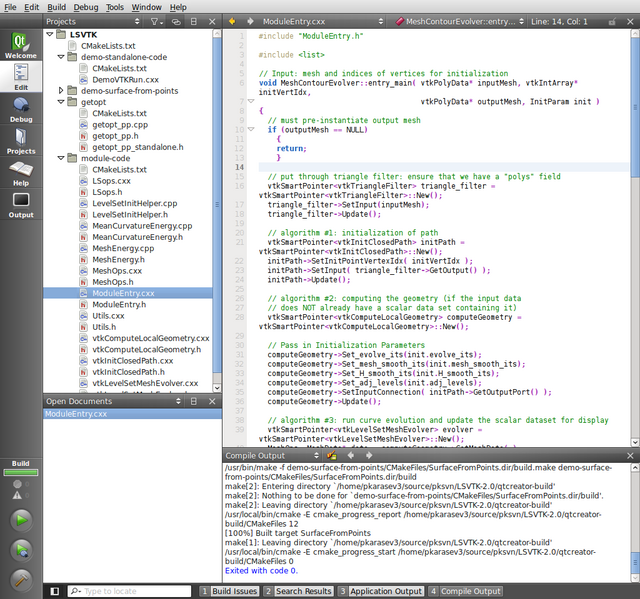Switch to the Build Issues pane
This screenshot has height=599, width=640.
[x=232, y=591]
